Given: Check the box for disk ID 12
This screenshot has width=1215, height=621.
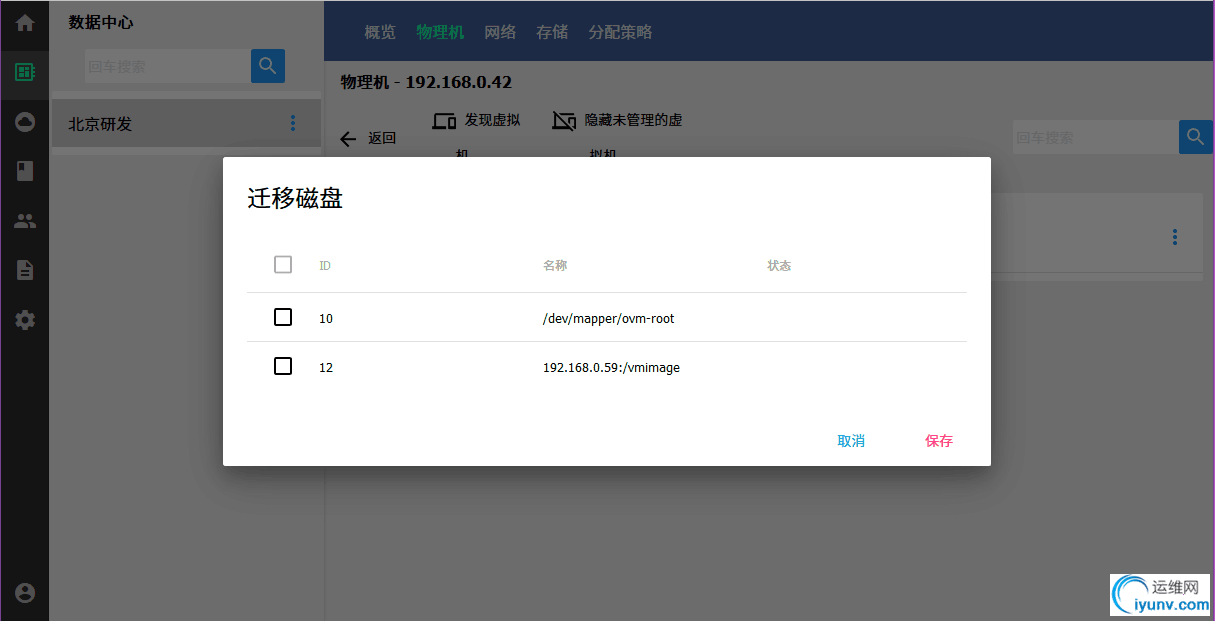Looking at the screenshot, I should pos(283,366).
